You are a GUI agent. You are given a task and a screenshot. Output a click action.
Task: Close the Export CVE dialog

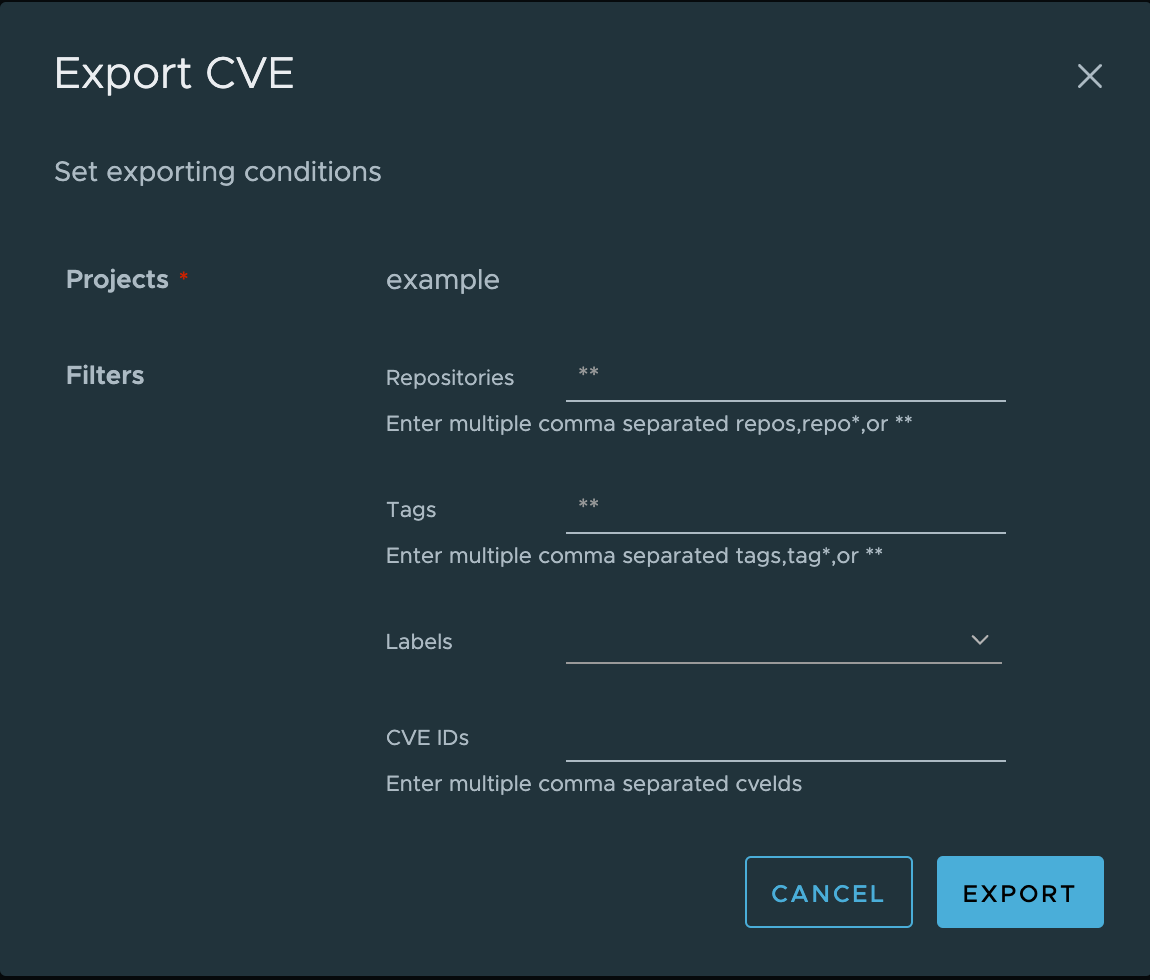(x=1089, y=76)
